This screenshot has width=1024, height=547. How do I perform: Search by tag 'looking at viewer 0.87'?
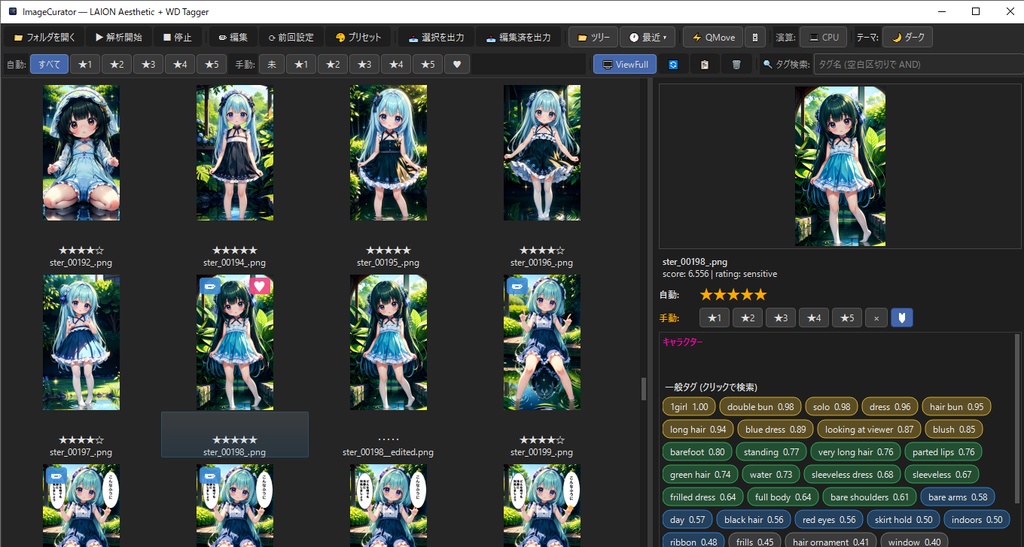[869, 430]
